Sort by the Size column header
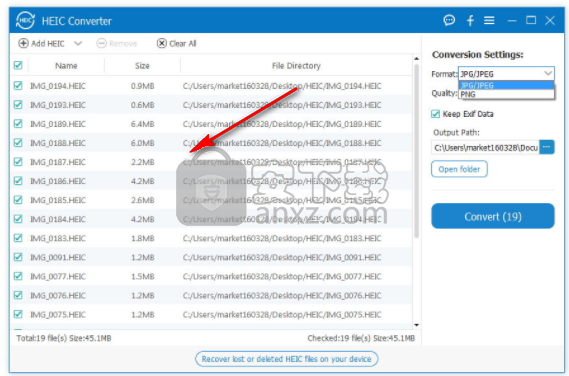Screen dimensions: 569x376 tap(142, 66)
